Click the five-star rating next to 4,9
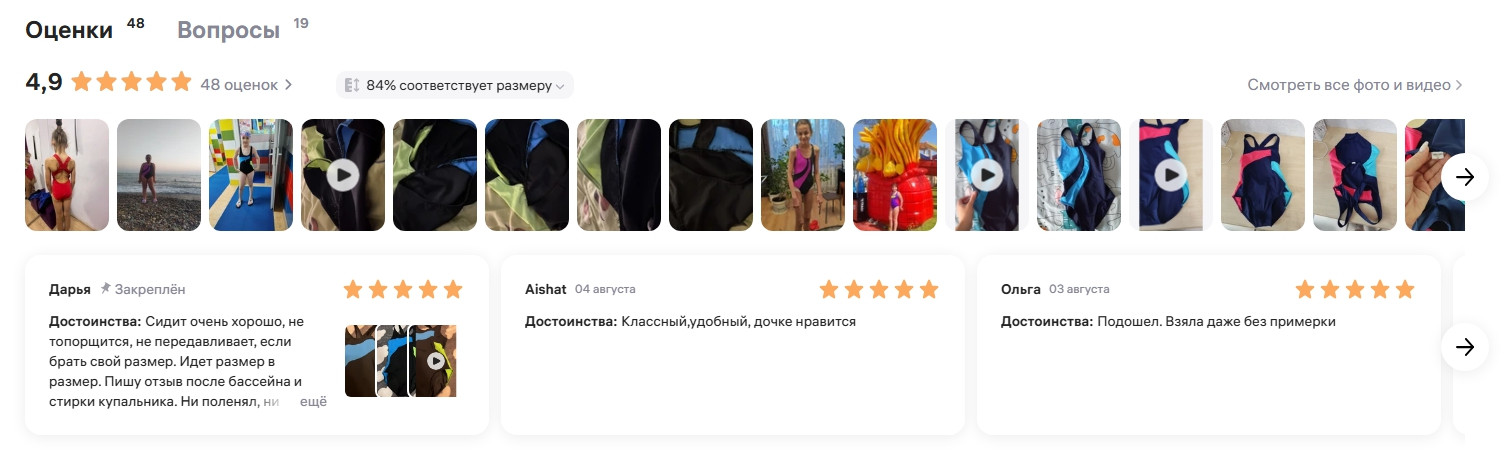Image resolution: width=1509 pixels, height=456 pixels. pyautogui.click(x=131, y=82)
